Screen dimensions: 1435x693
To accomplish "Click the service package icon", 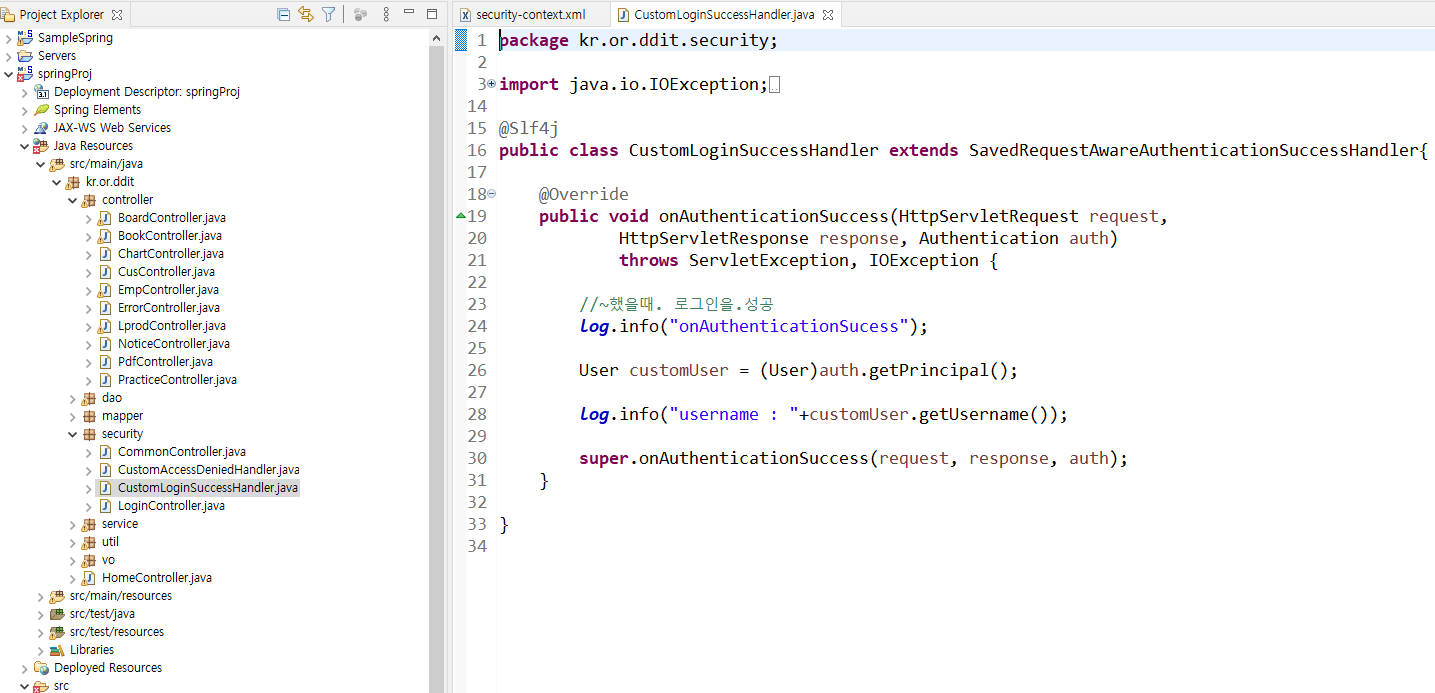I will 89,524.
